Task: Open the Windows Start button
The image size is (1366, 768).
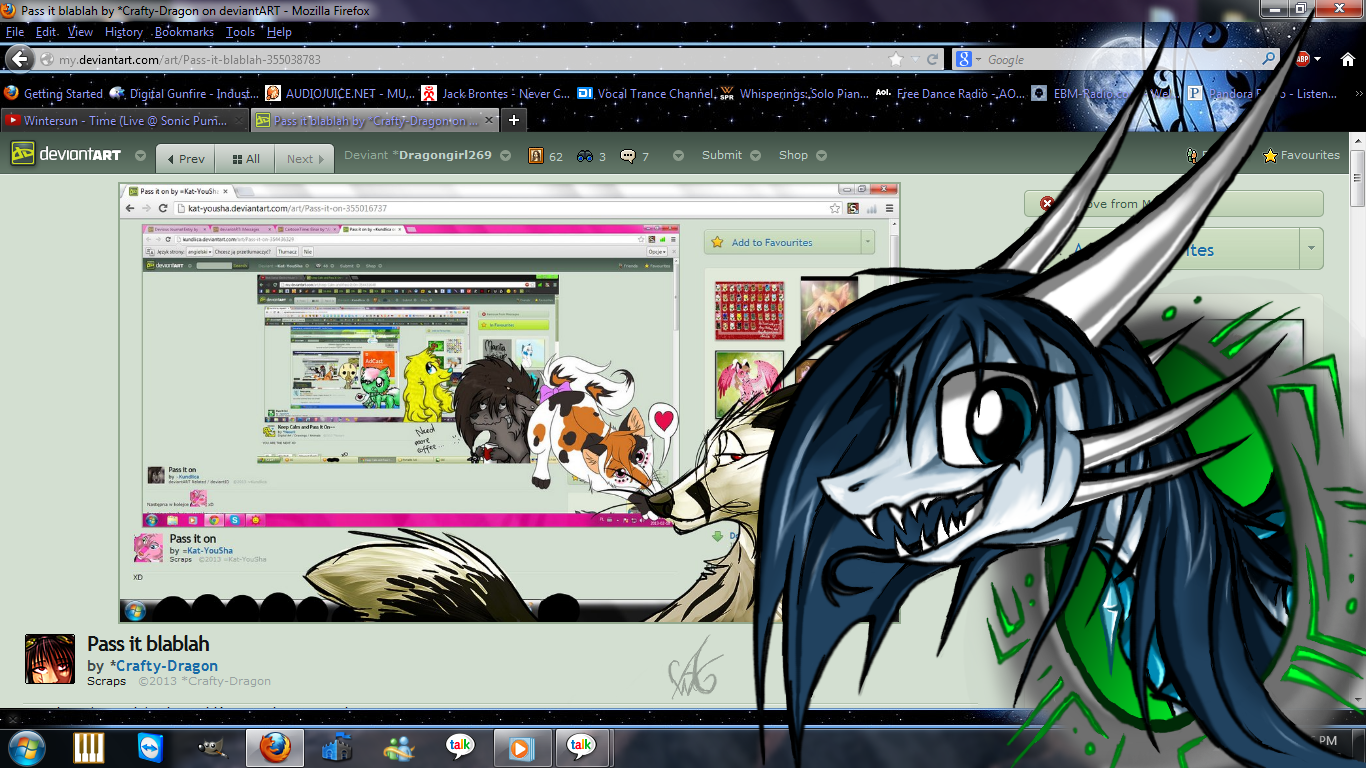Action: coord(25,746)
